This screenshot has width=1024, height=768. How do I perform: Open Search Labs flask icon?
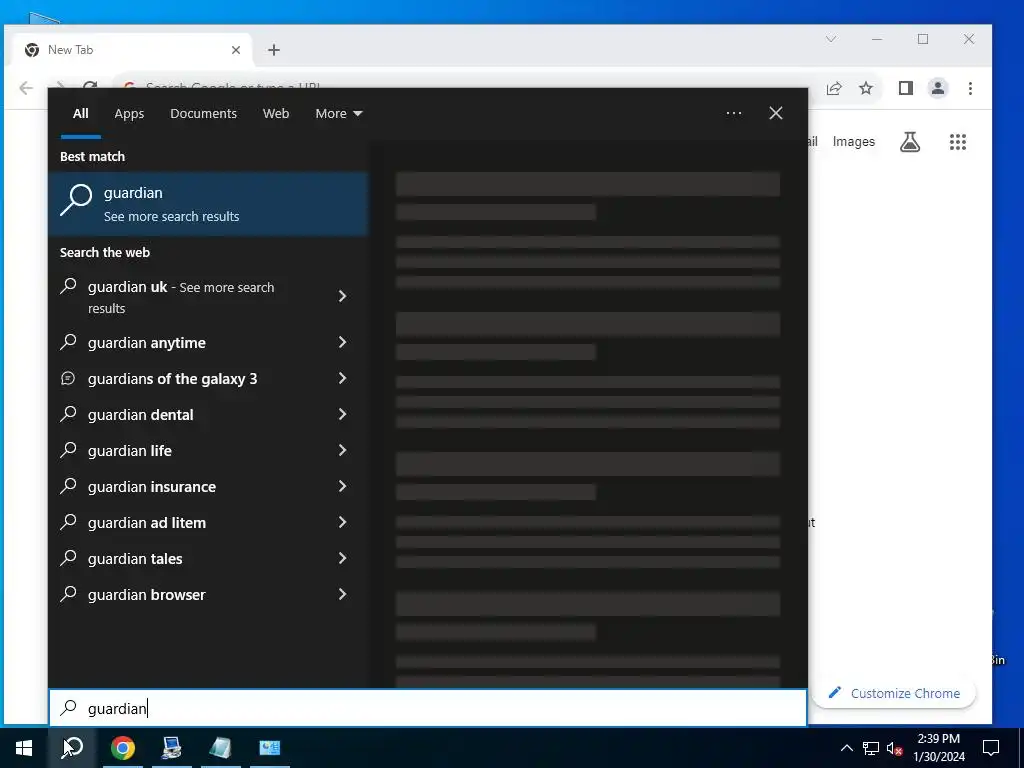pos(910,142)
